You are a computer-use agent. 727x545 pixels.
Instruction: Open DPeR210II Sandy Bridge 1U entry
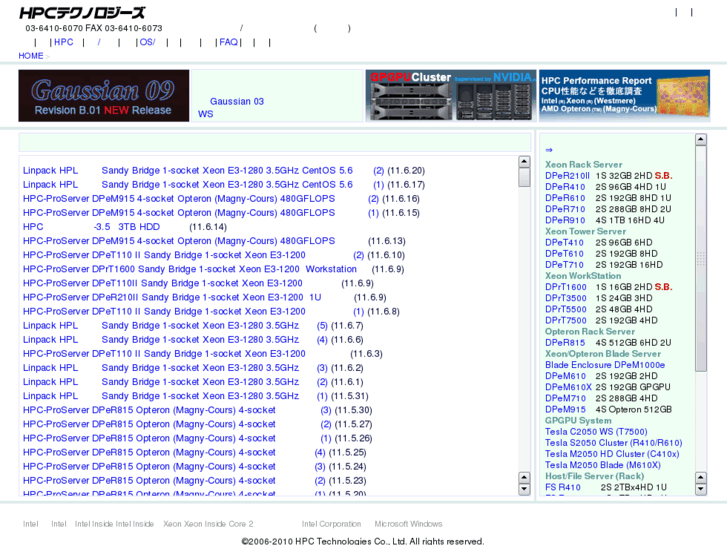(x=172, y=297)
